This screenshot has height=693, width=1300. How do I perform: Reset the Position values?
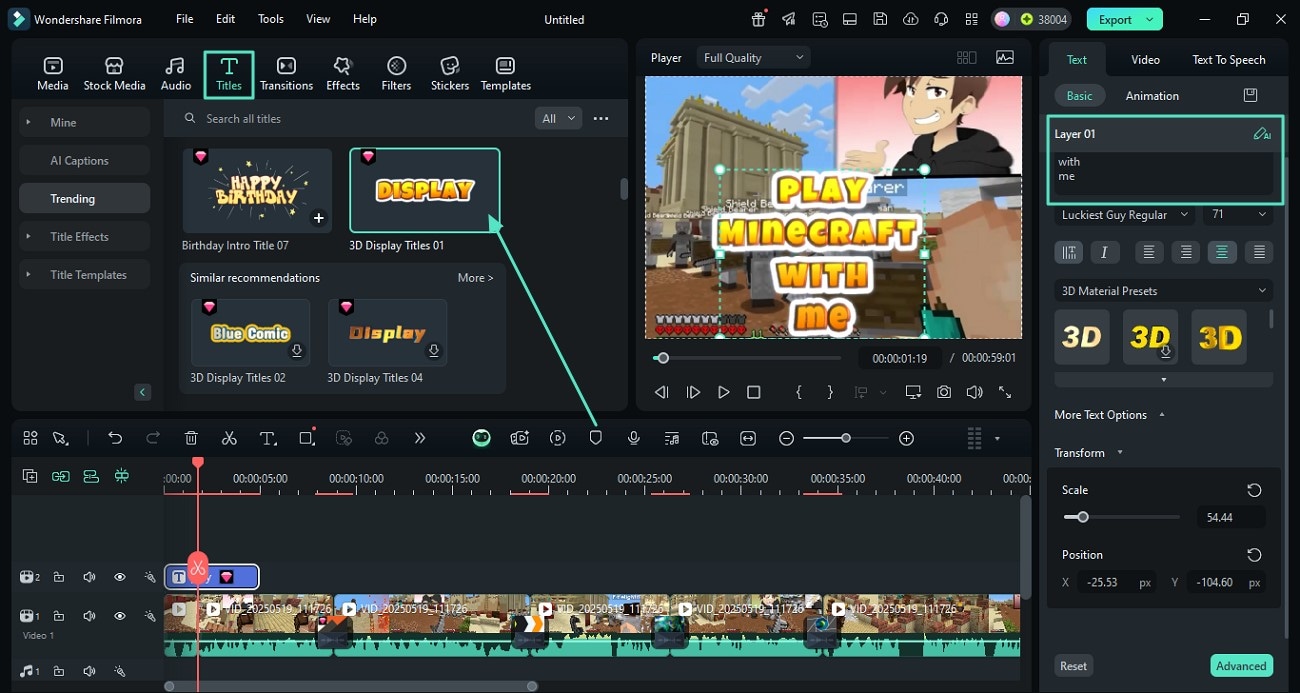tap(1254, 555)
